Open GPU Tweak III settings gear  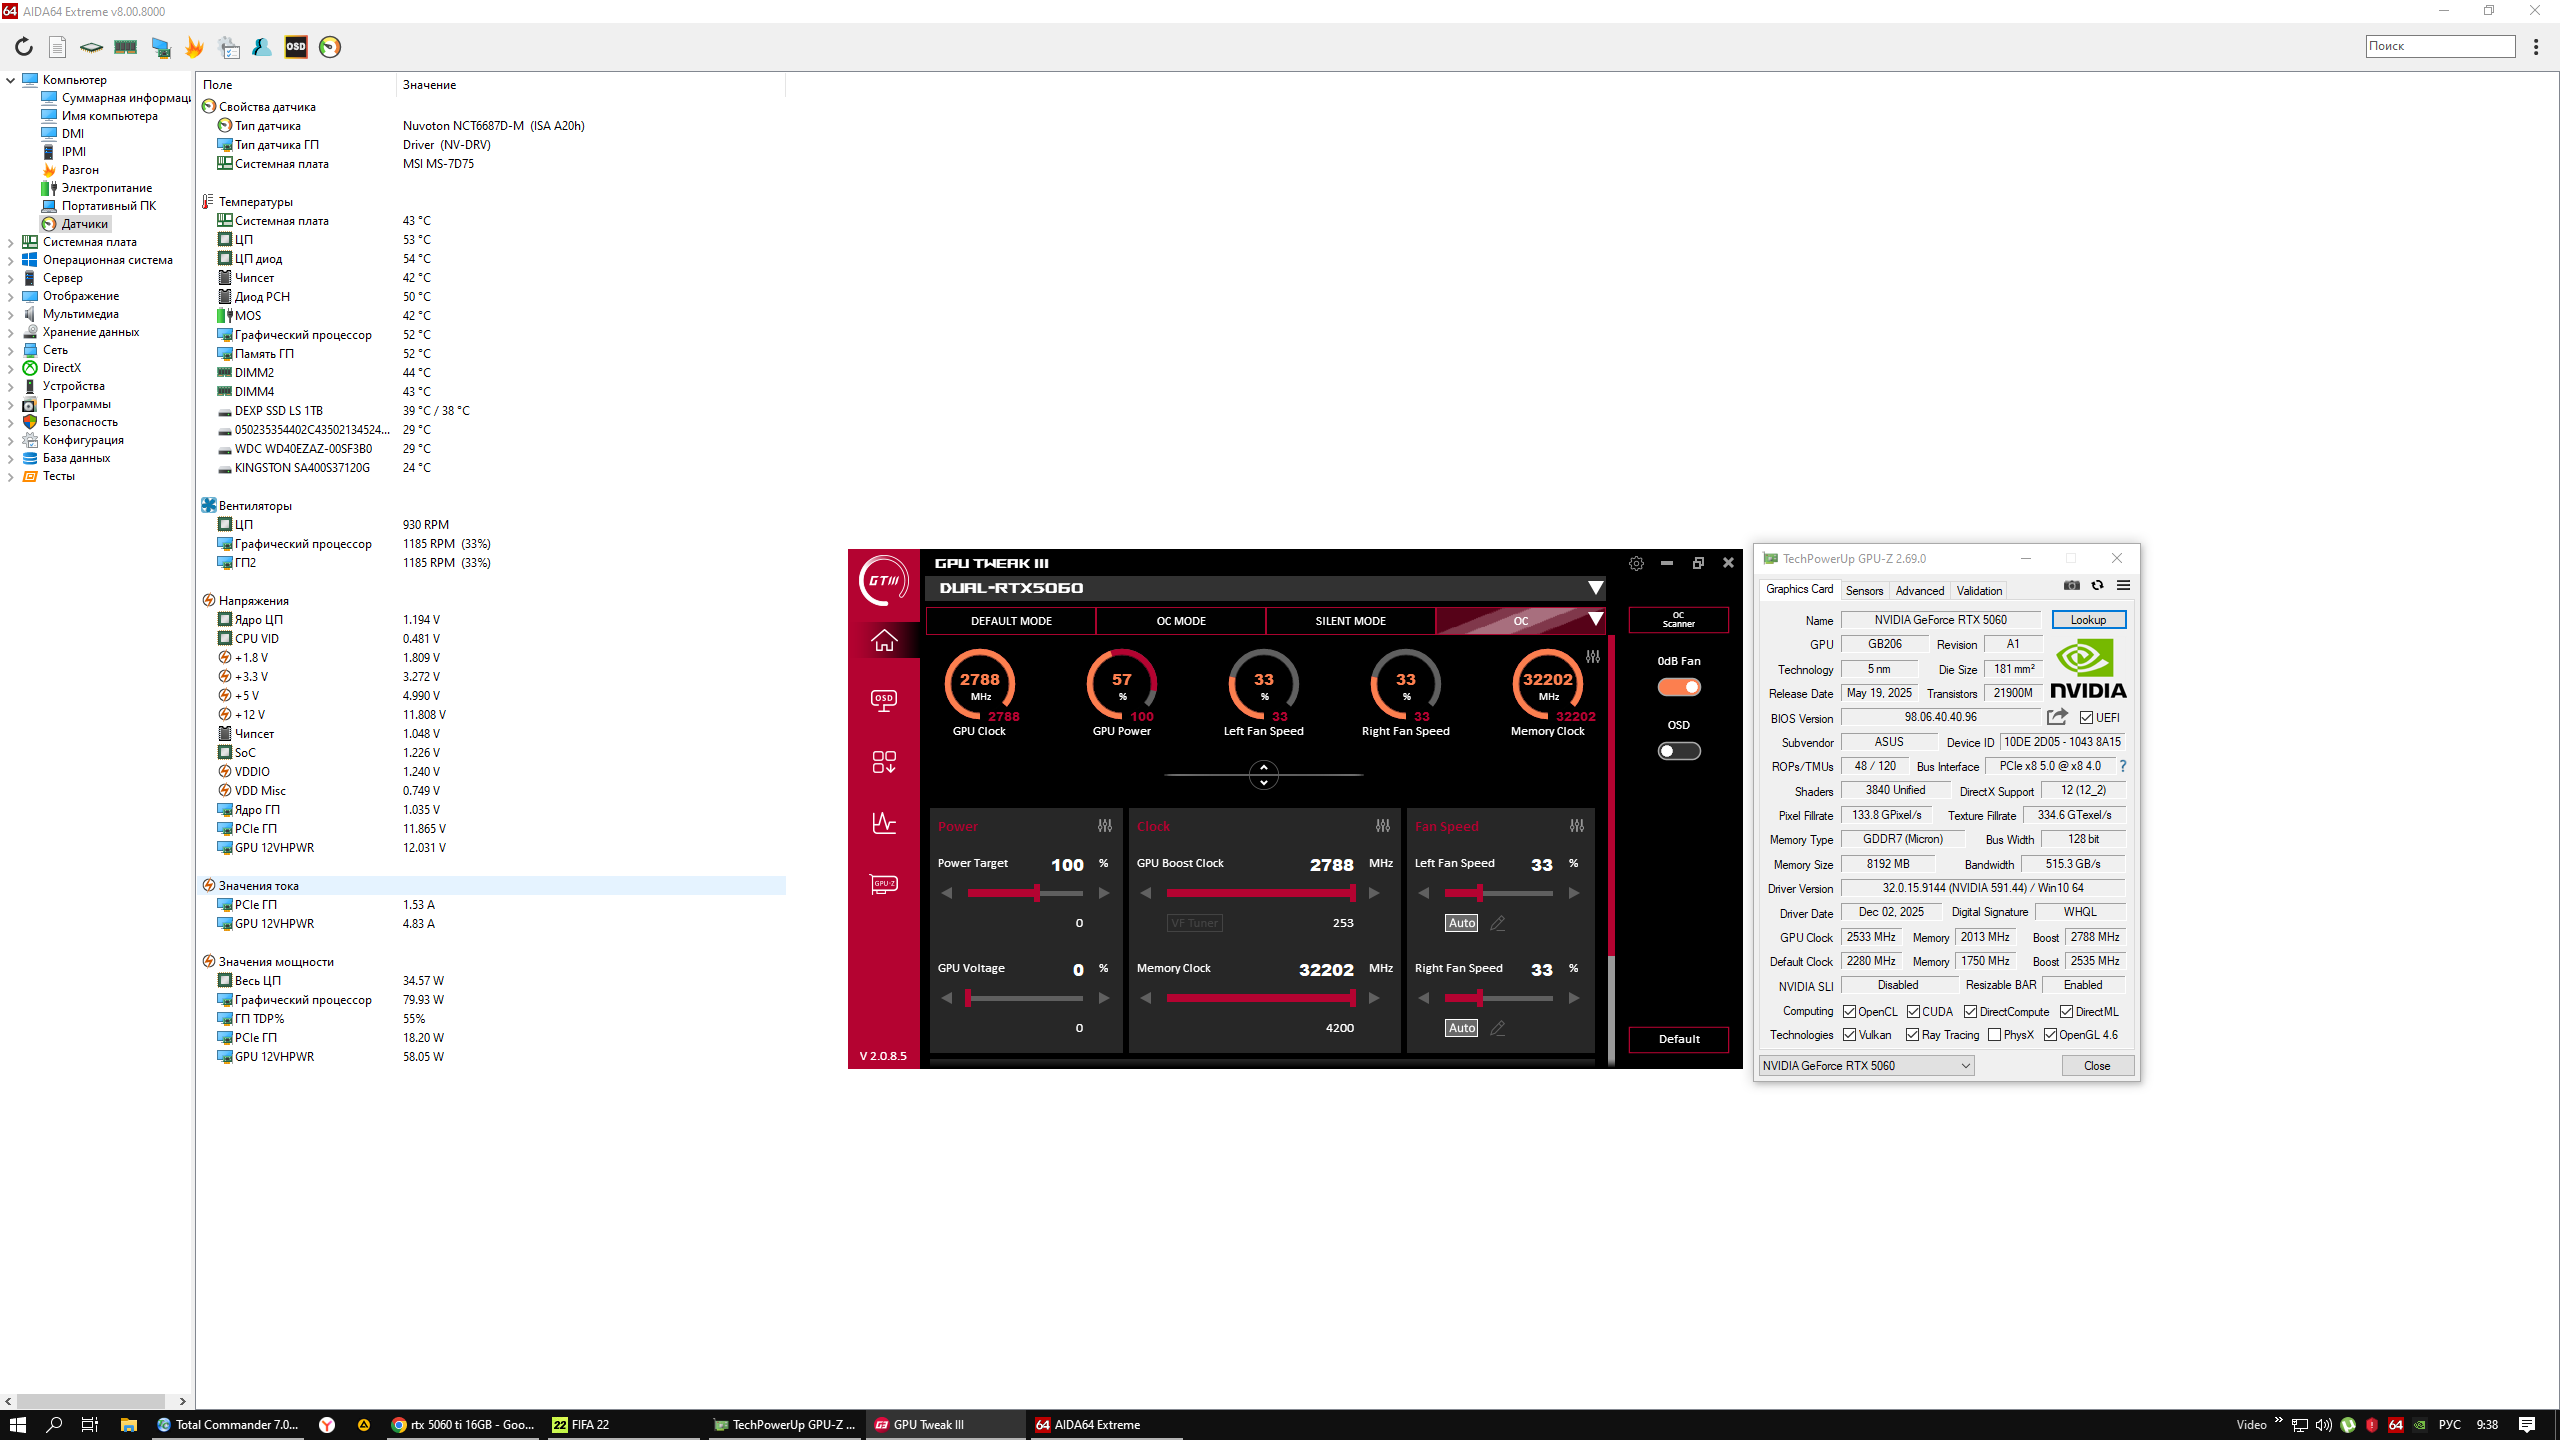point(1636,563)
